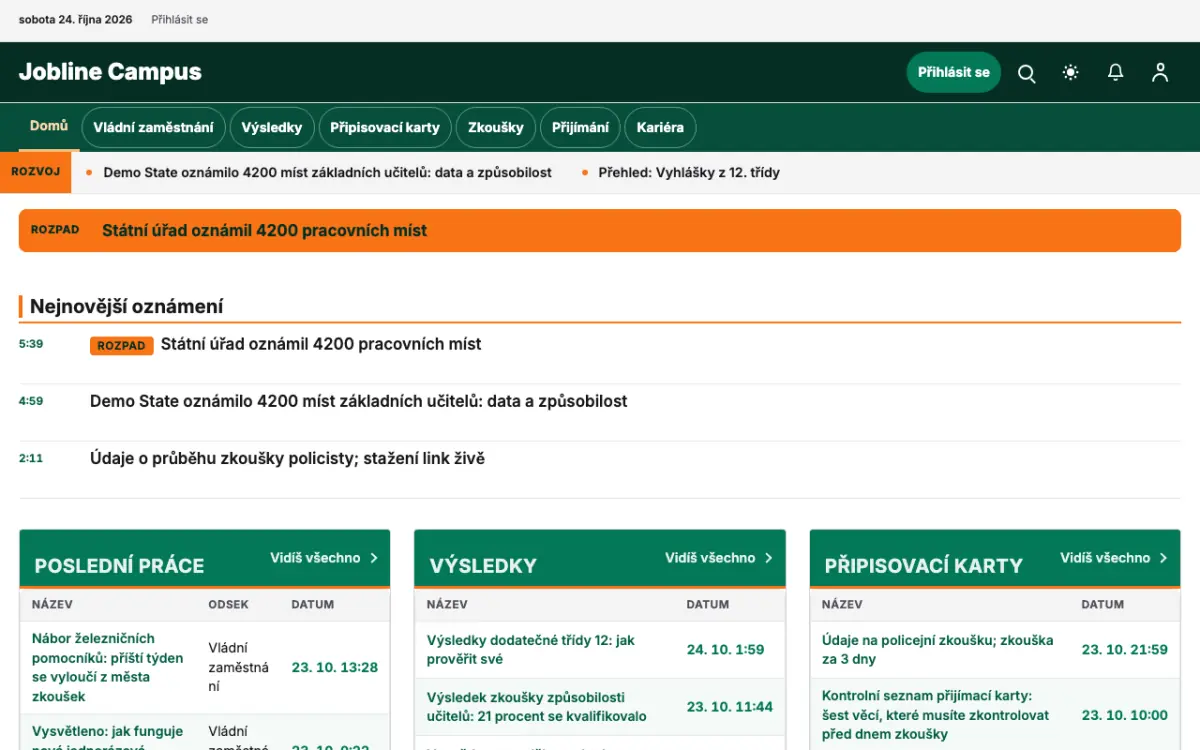Select the Zkoušky navigation tab

pyautogui.click(x=496, y=128)
